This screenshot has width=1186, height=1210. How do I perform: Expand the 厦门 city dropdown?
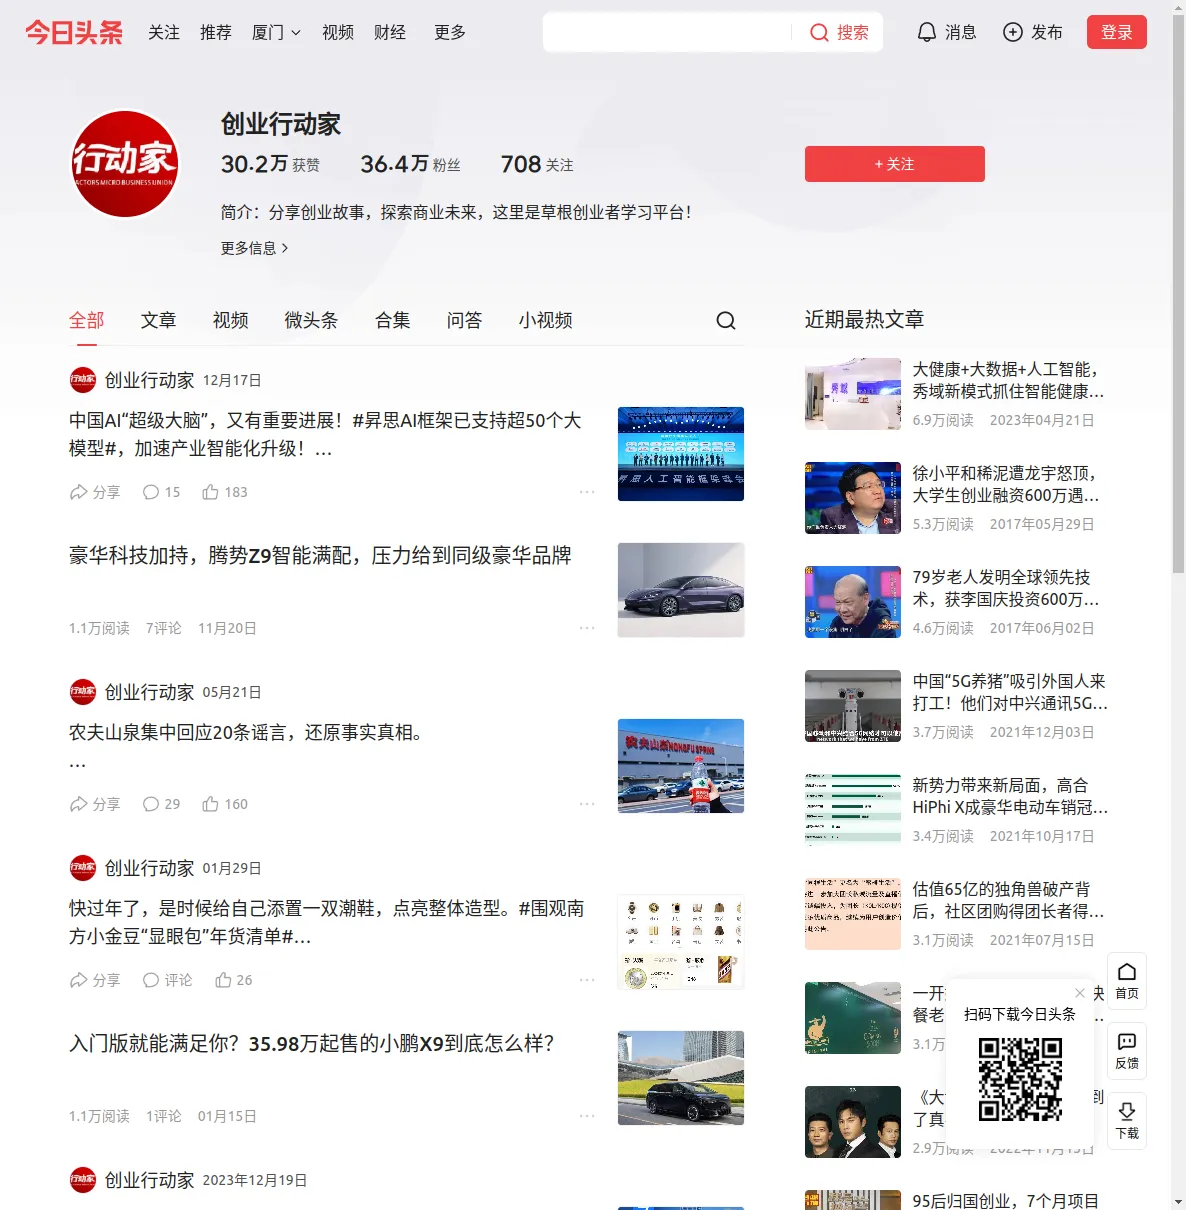[276, 32]
